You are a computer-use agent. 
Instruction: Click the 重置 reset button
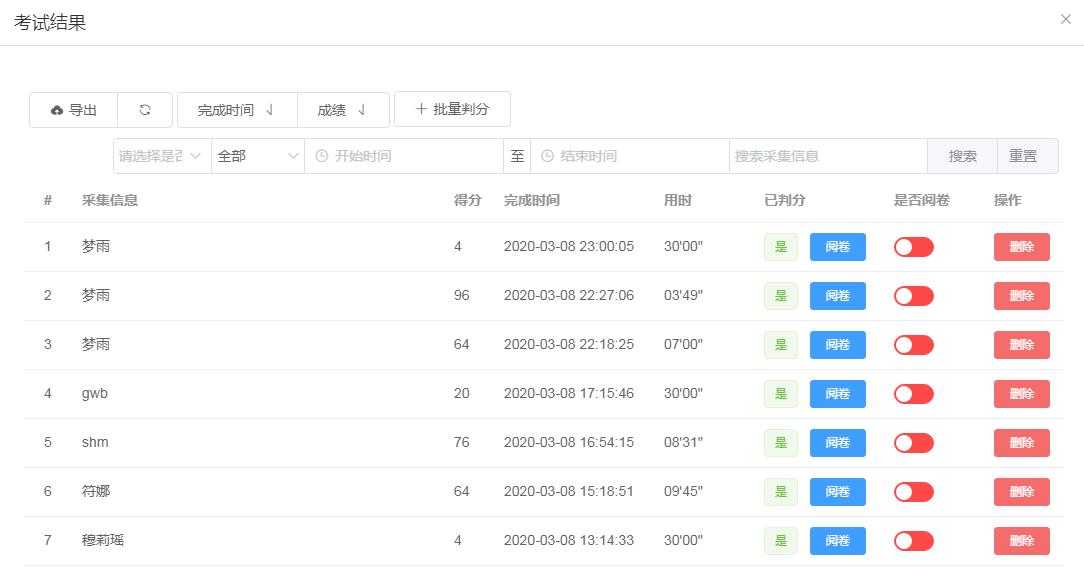click(1027, 156)
